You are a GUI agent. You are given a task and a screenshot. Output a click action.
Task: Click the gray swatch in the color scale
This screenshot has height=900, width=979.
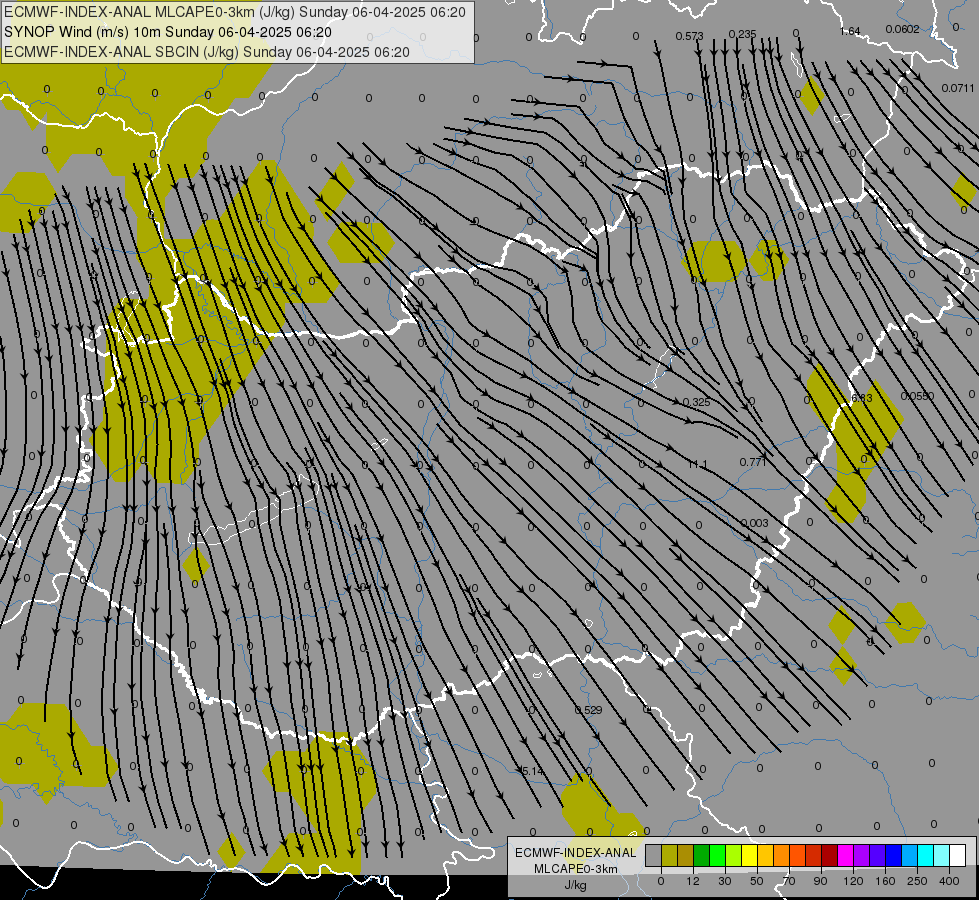(654, 855)
